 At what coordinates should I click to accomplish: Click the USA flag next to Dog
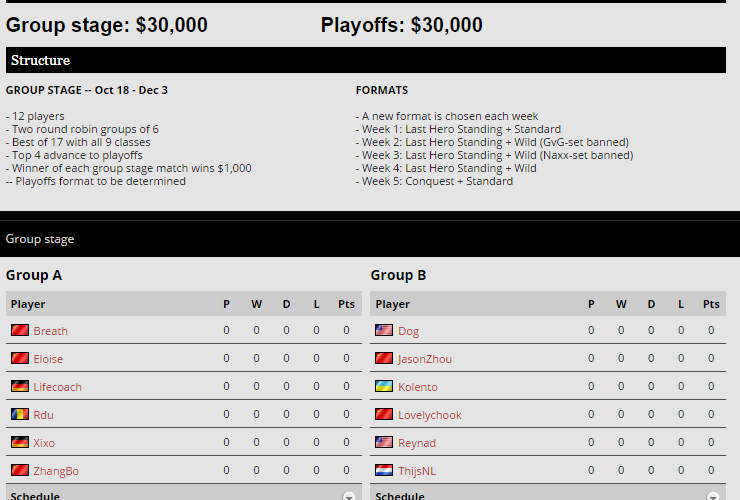(384, 330)
